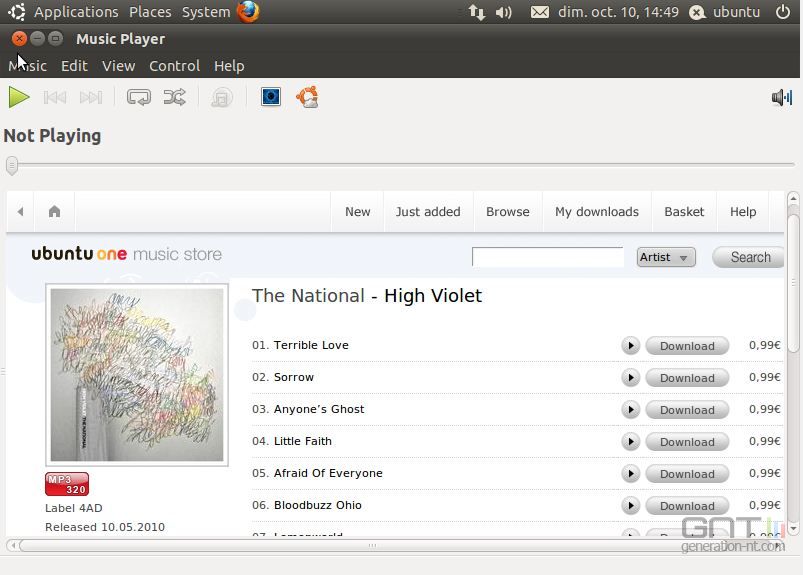Open the panel sound volume indicator
Screen dimensions: 803x575
pos(503,12)
